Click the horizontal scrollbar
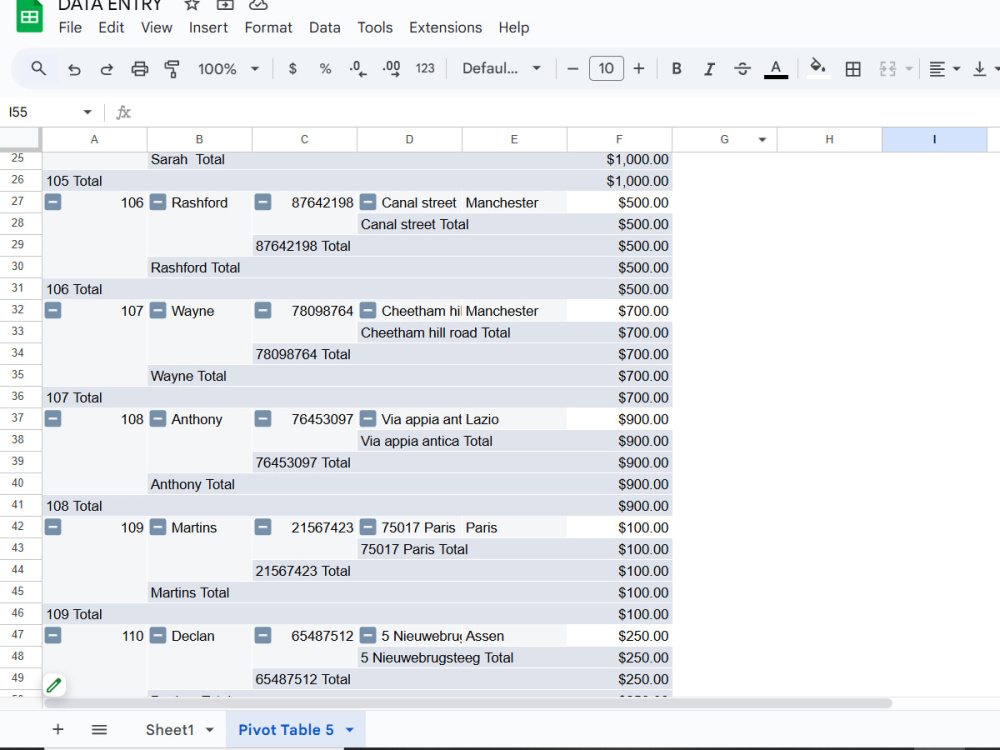Viewport: 1000px width, 750px height. 468,703
